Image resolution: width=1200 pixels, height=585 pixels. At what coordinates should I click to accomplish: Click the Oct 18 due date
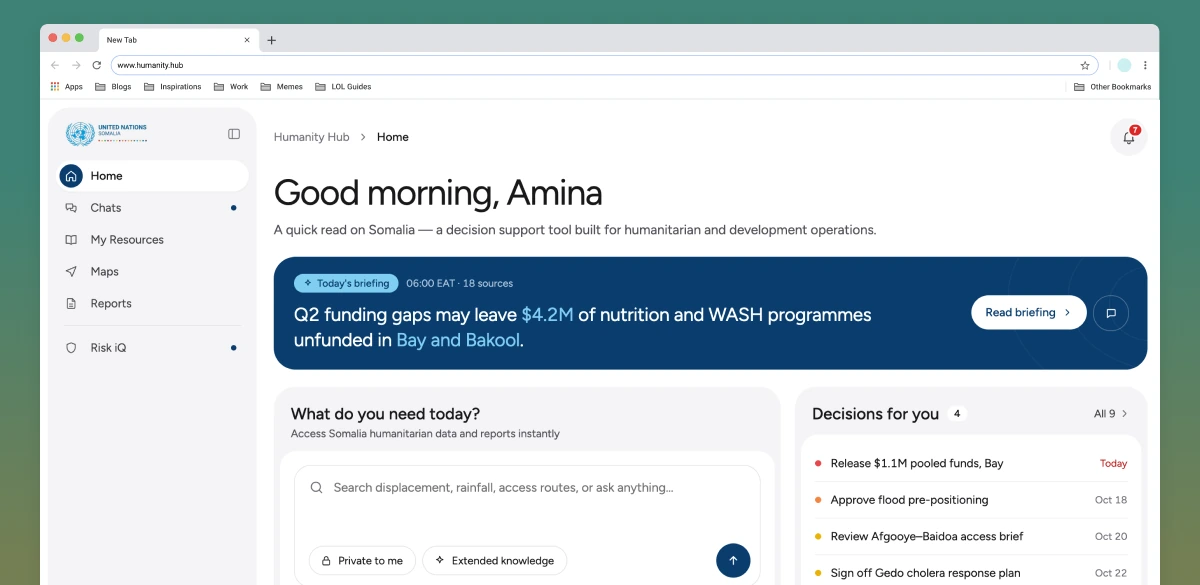pyautogui.click(x=1111, y=500)
